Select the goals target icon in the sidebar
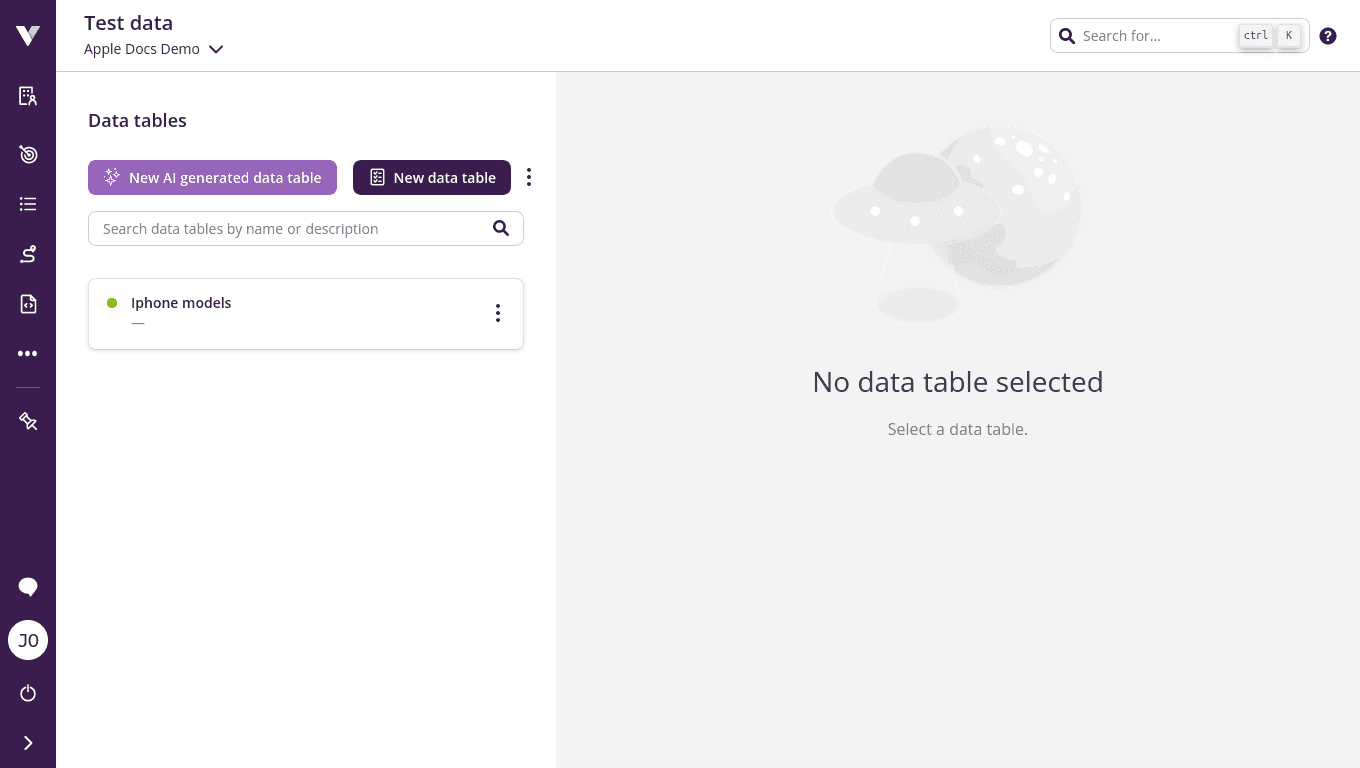The image size is (1360, 768). click(27, 154)
